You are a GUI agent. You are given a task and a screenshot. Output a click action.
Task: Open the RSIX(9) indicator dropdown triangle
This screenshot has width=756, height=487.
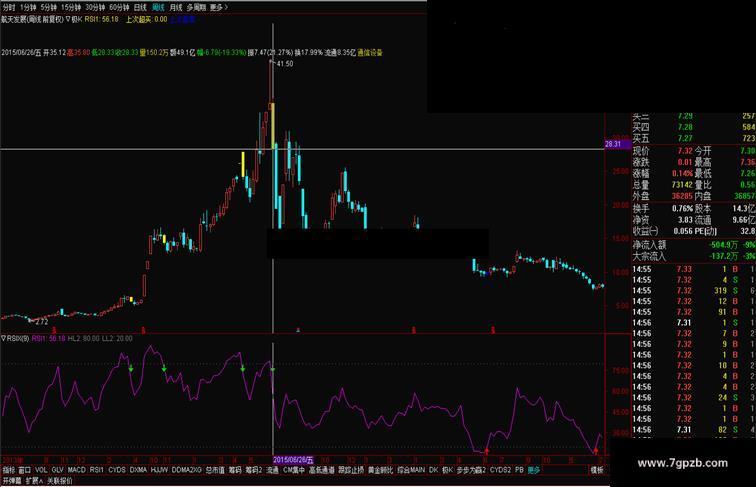coord(3,338)
